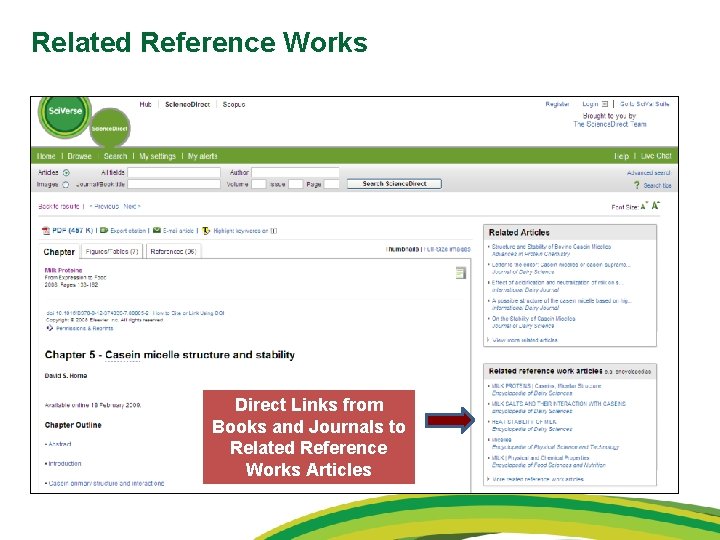Click the E-mail article envelope icon
Screen dimensions: 720x540
(157, 230)
